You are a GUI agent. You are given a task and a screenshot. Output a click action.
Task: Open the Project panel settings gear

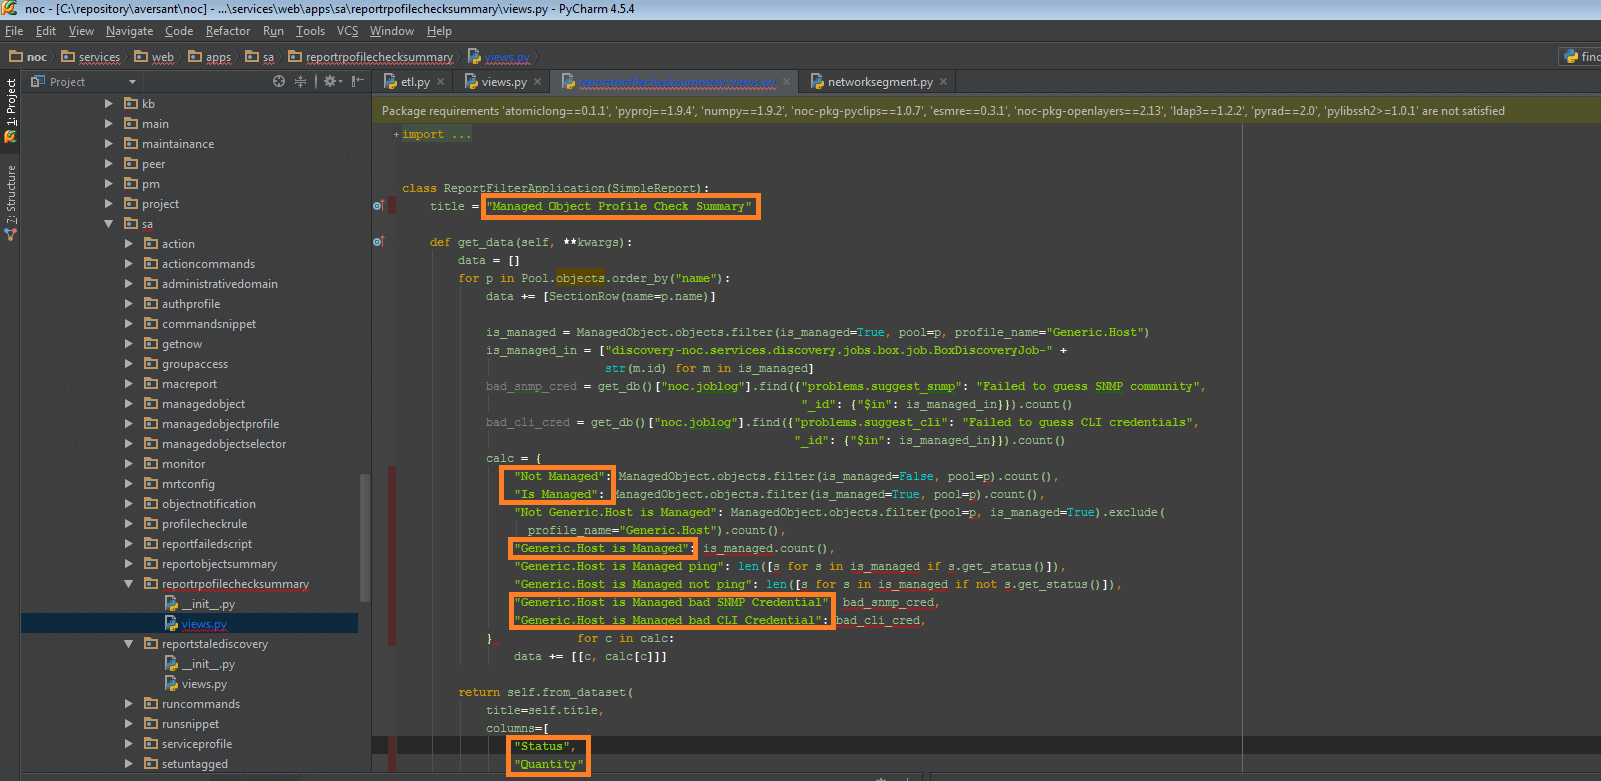(x=329, y=82)
